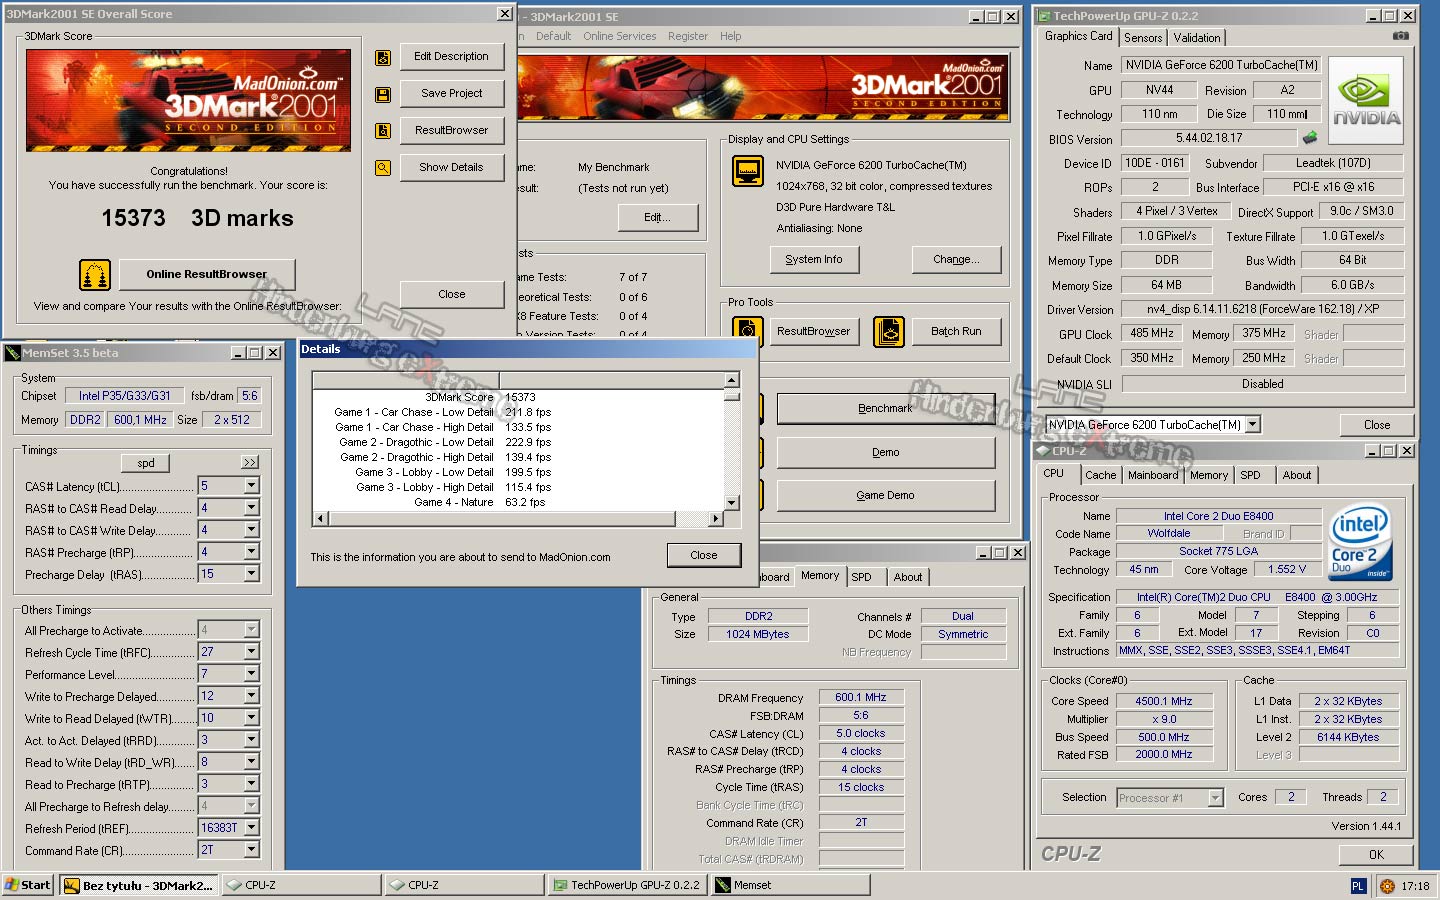
Task: Click Batch Run button
Action: 957,331
